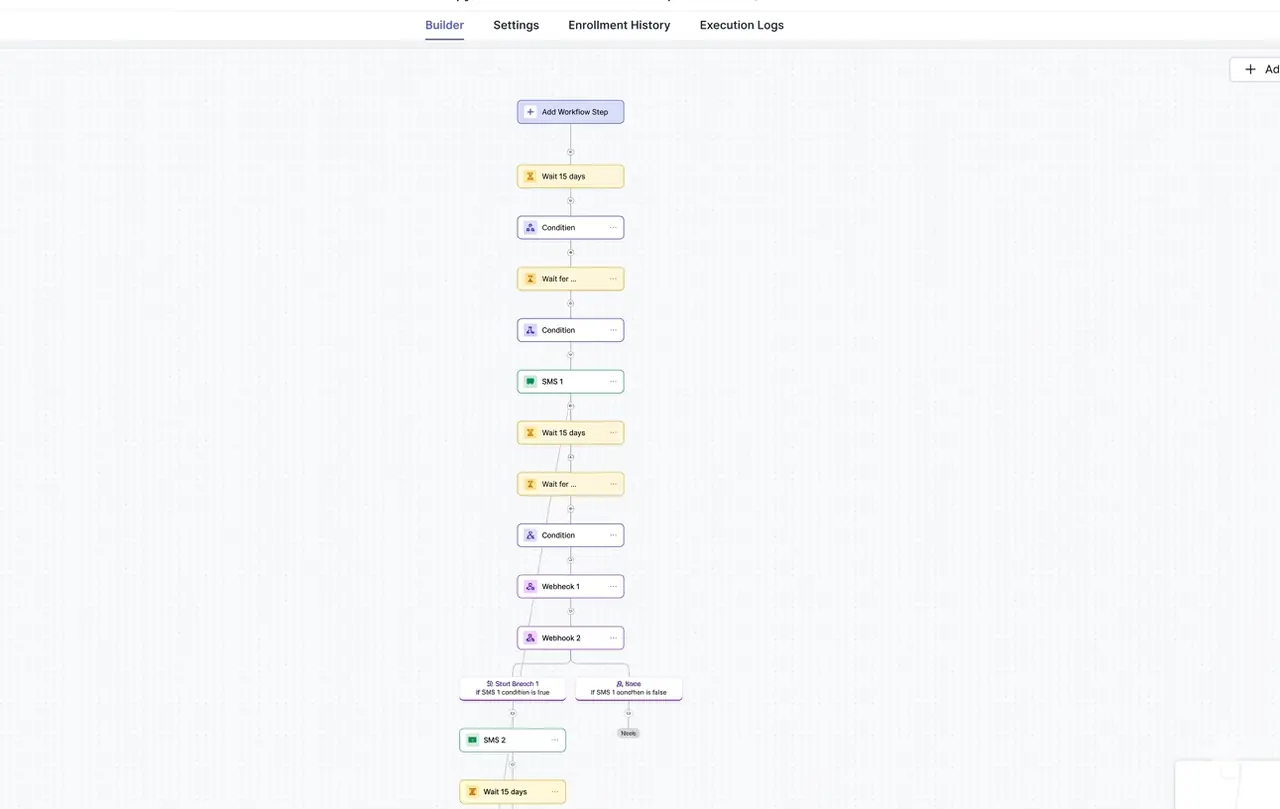This screenshot has height=809, width=1280.
Task: Open the three-dot menu on Webhook 2
Action: [613, 638]
